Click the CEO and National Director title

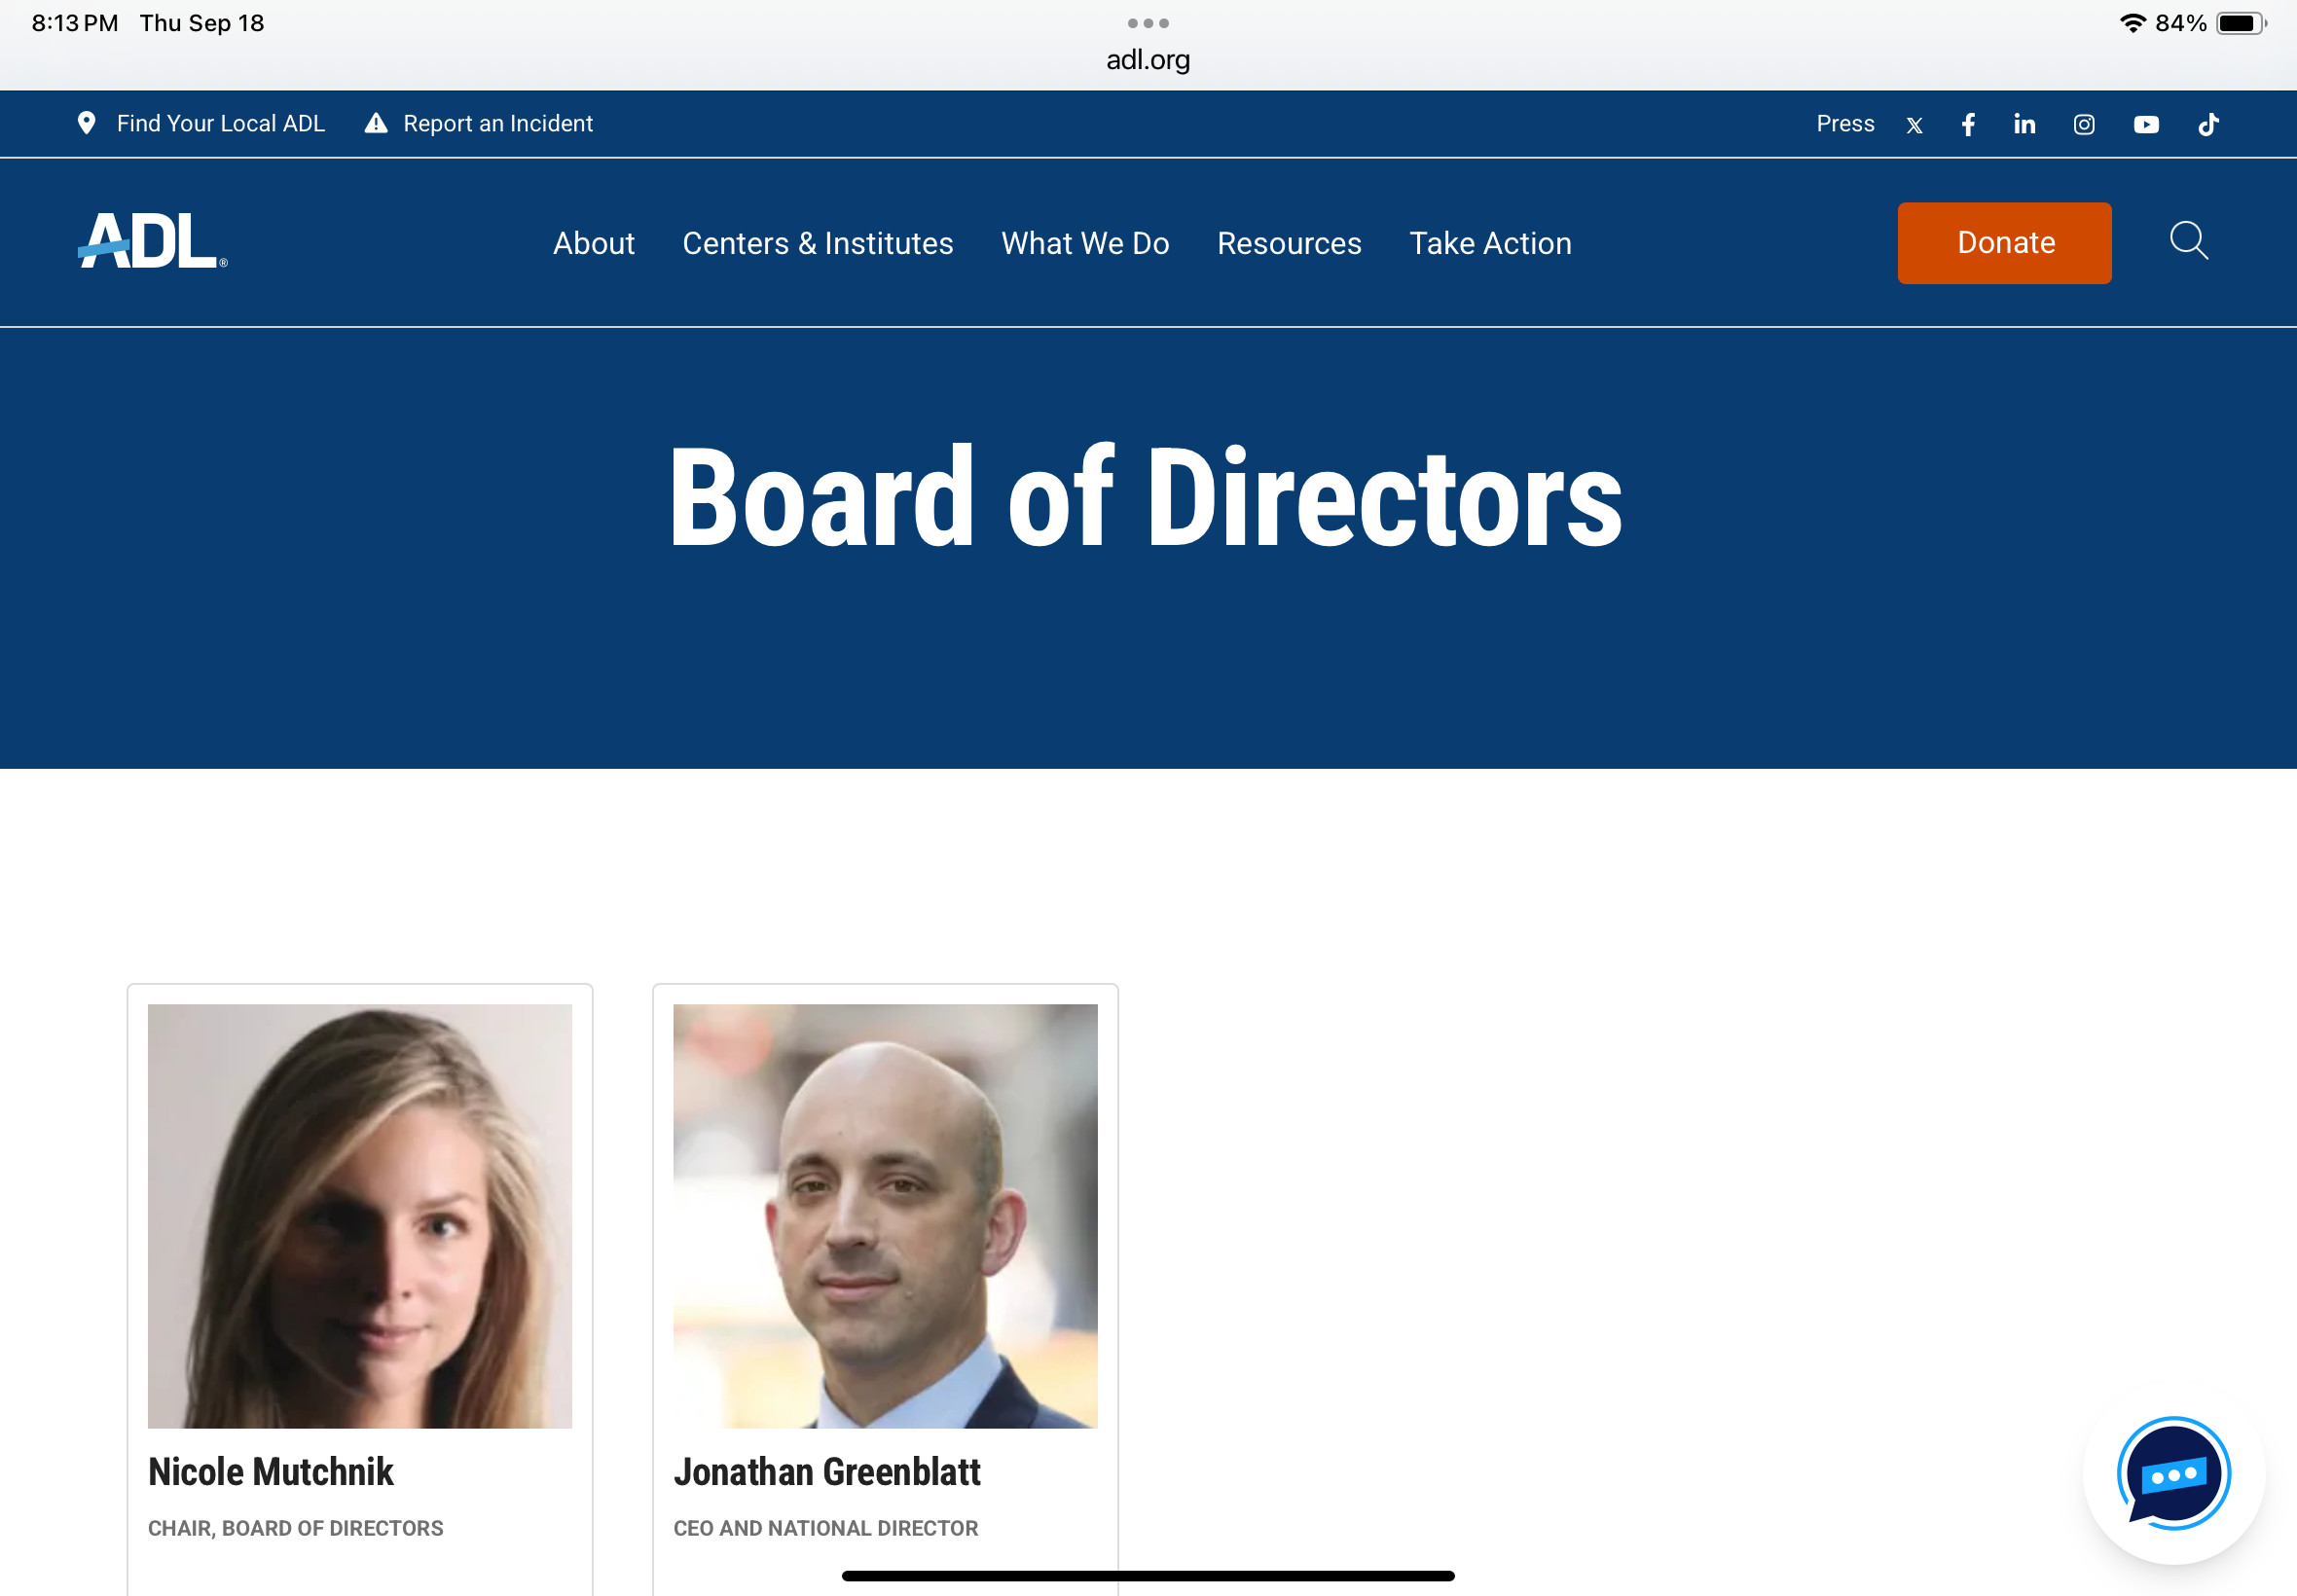click(826, 1528)
